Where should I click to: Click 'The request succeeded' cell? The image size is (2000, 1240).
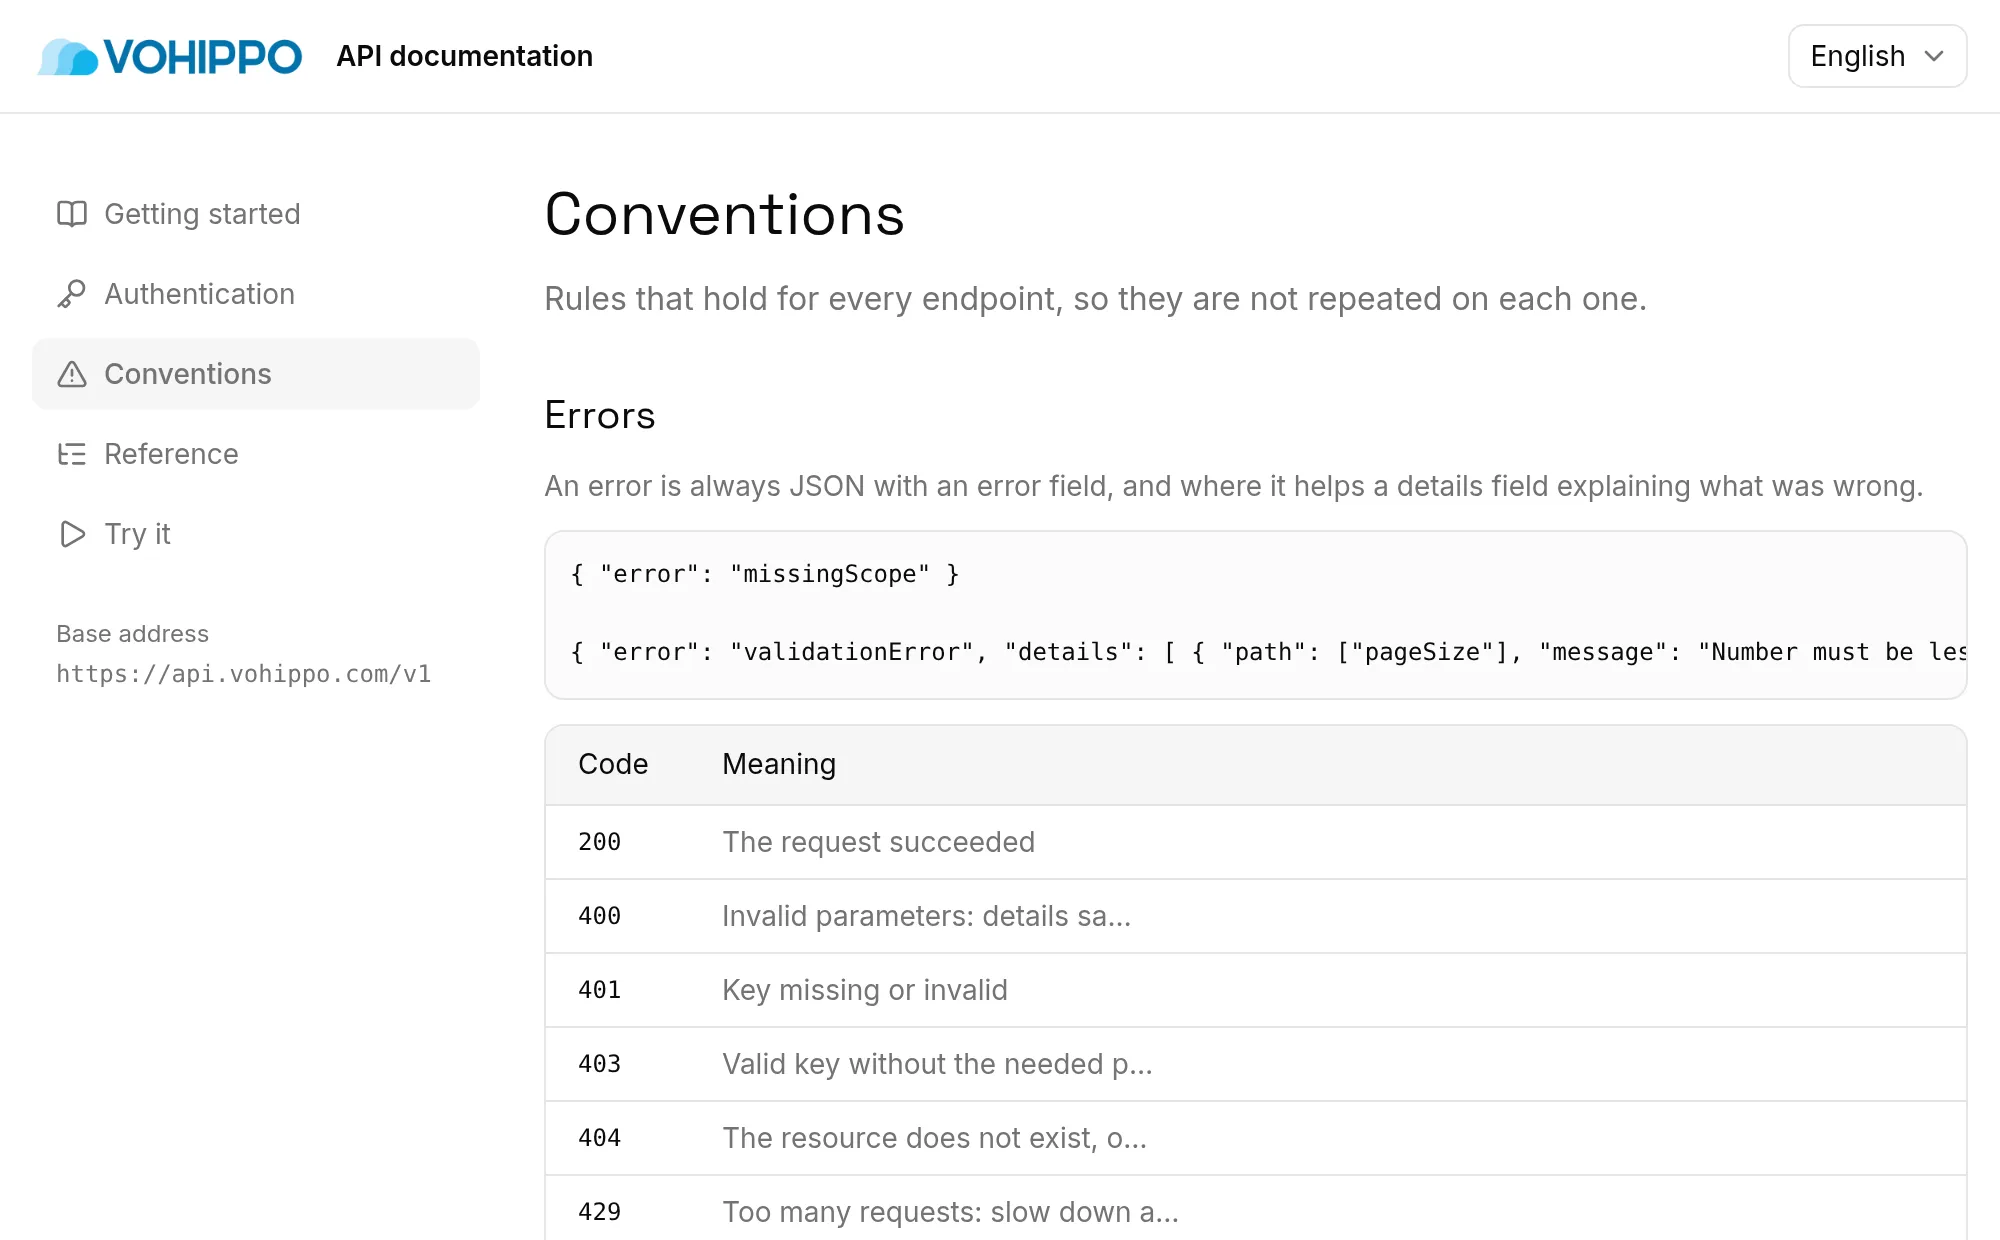[x=879, y=842]
